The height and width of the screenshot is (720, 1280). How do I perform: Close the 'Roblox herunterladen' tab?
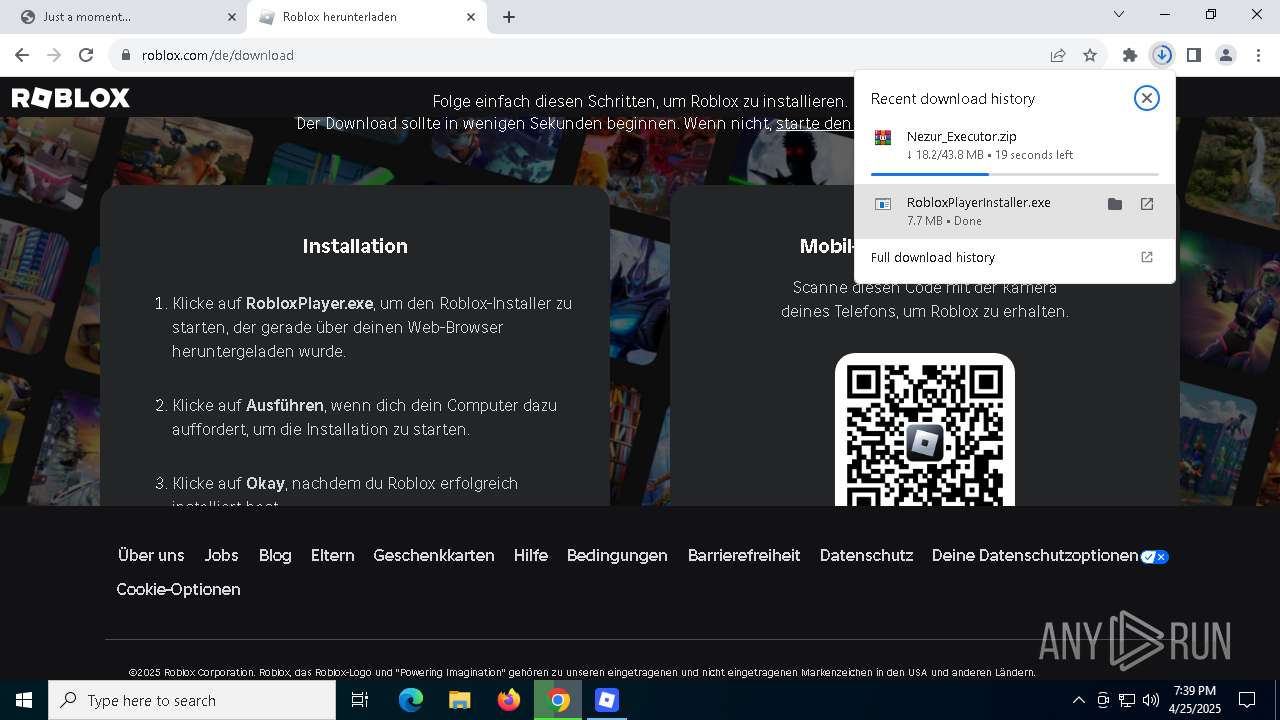coord(471,17)
